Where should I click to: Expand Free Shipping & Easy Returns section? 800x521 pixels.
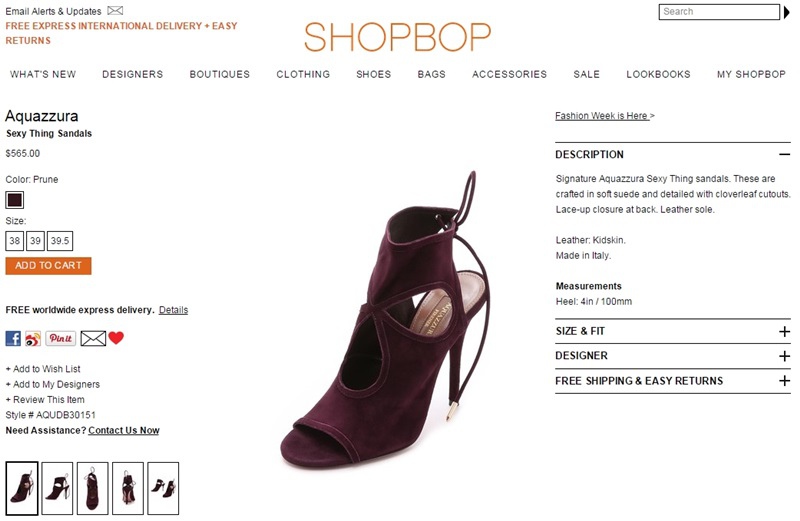(x=785, y=381)
